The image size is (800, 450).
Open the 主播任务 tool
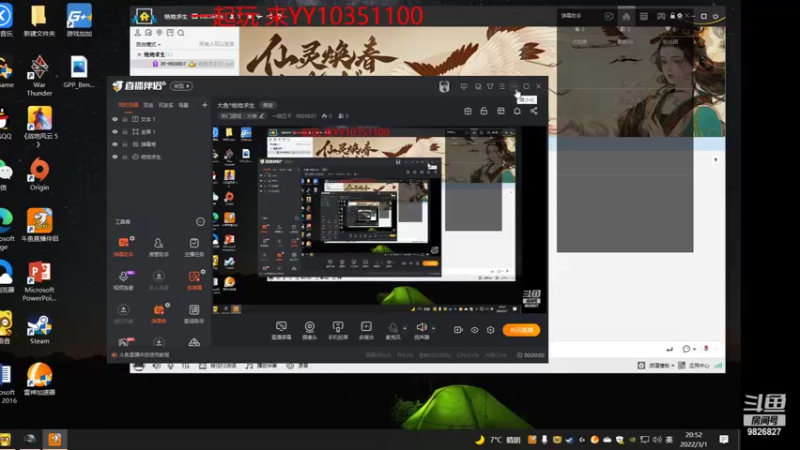[194, 246]
